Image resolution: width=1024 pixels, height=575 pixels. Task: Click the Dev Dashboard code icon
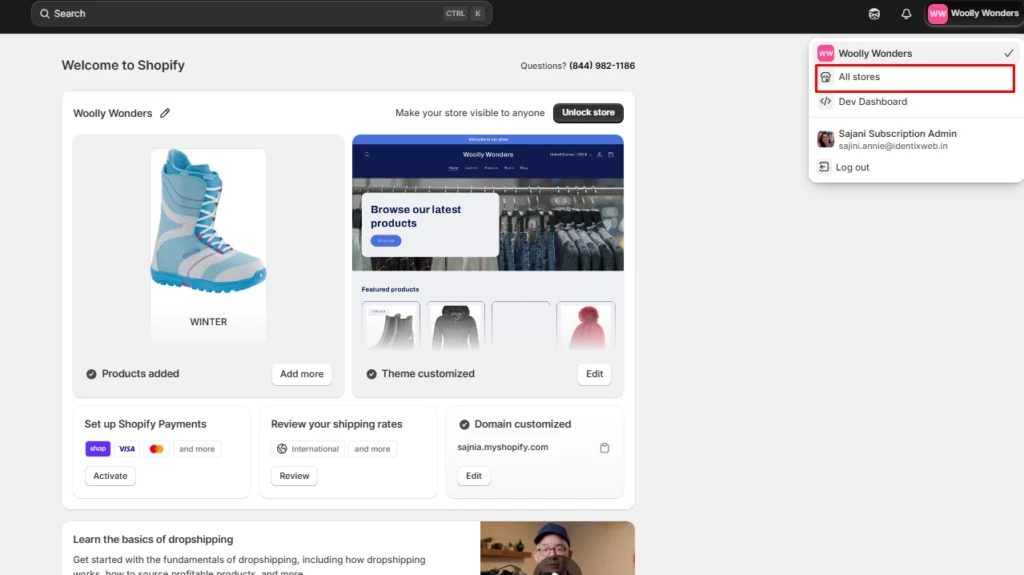[825, 101]
